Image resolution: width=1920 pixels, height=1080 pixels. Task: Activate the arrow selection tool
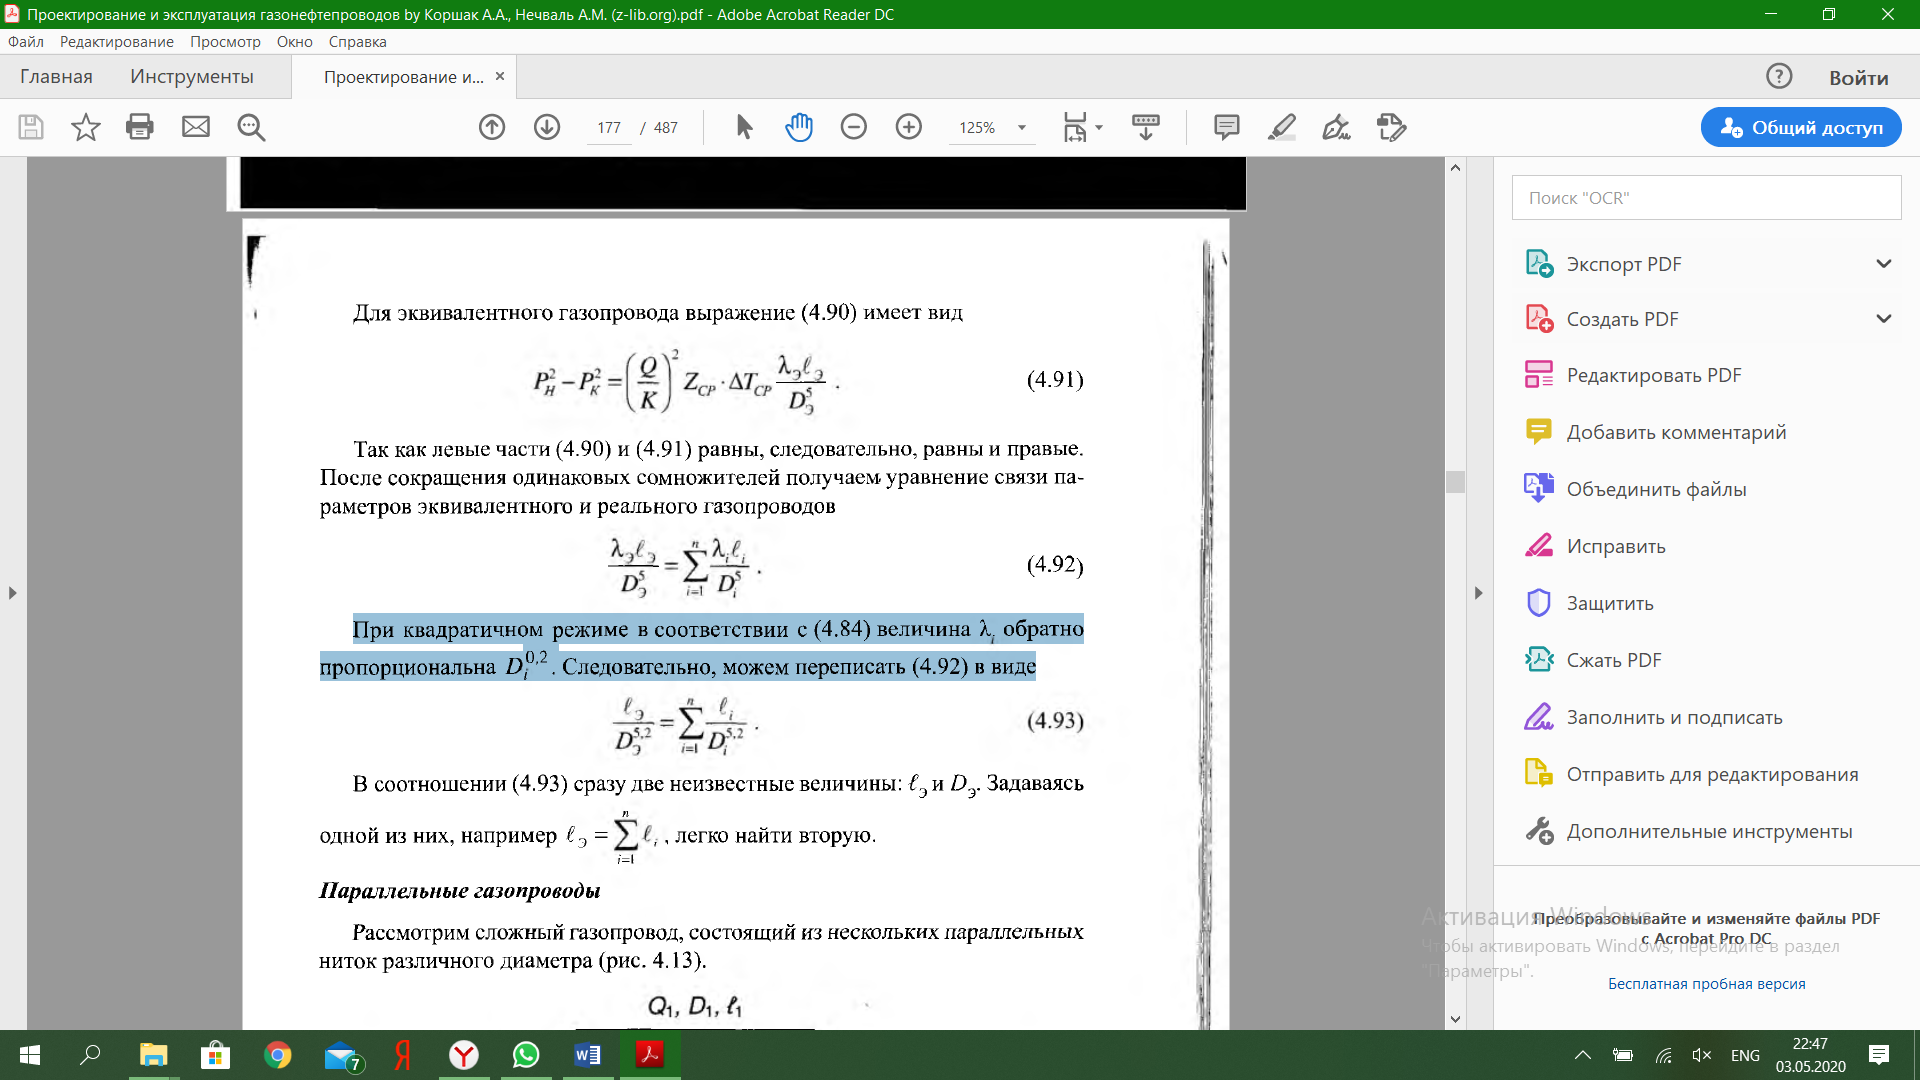pos(744,127)
